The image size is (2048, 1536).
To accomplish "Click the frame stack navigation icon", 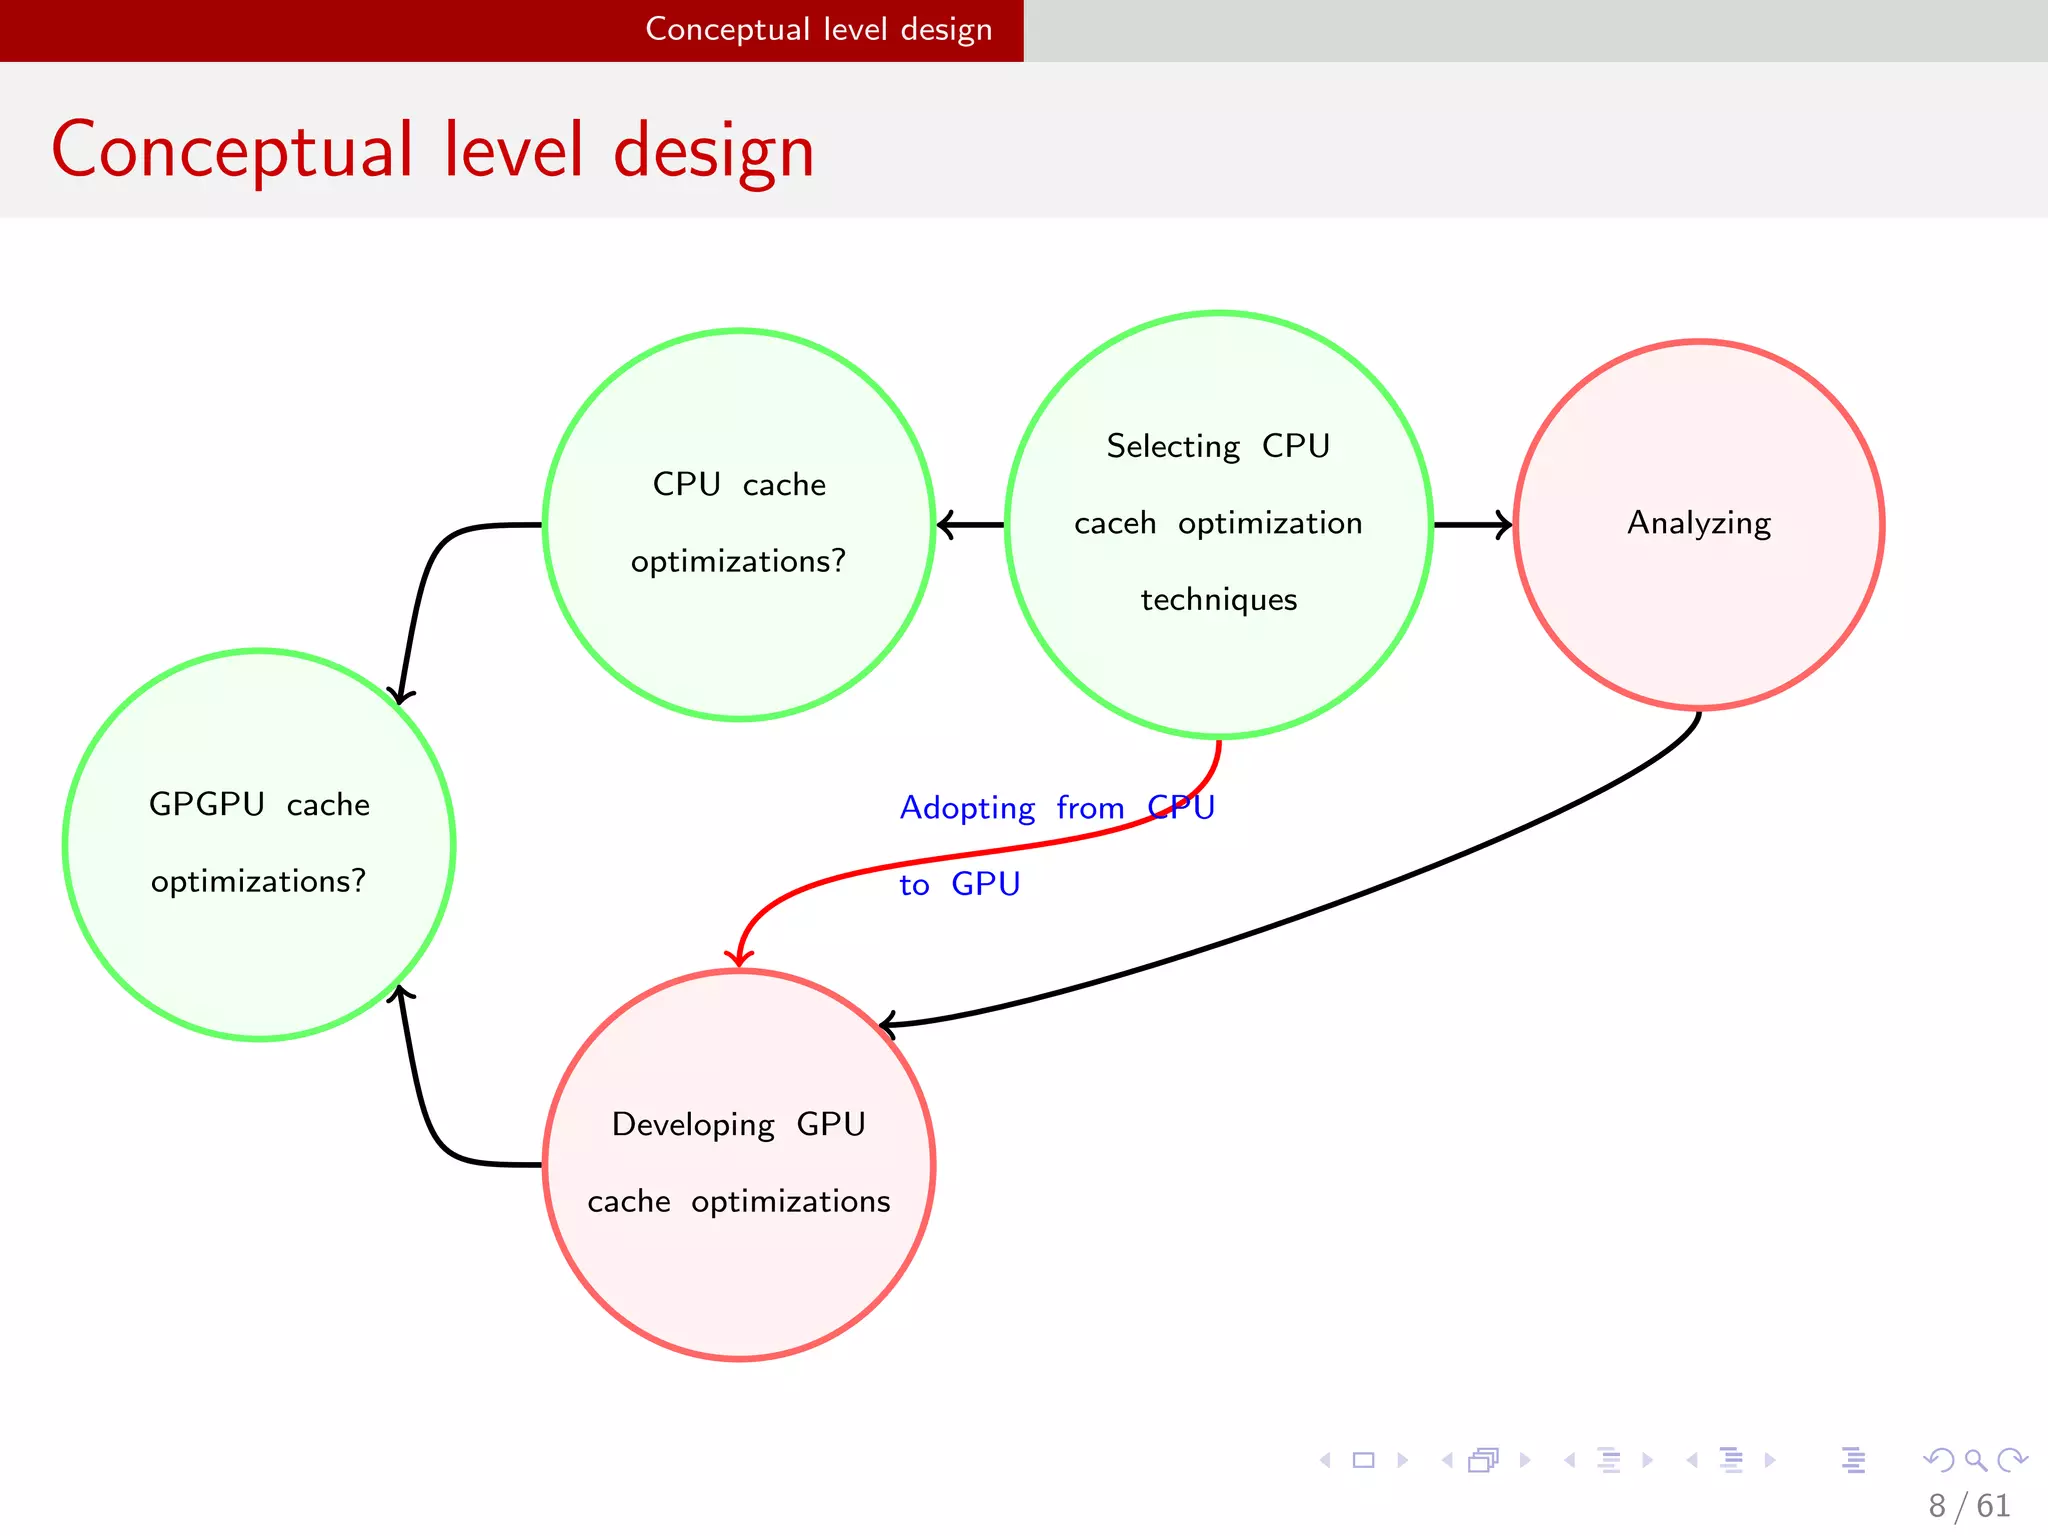I will pyautogui.click(x=1483, y=1460).
